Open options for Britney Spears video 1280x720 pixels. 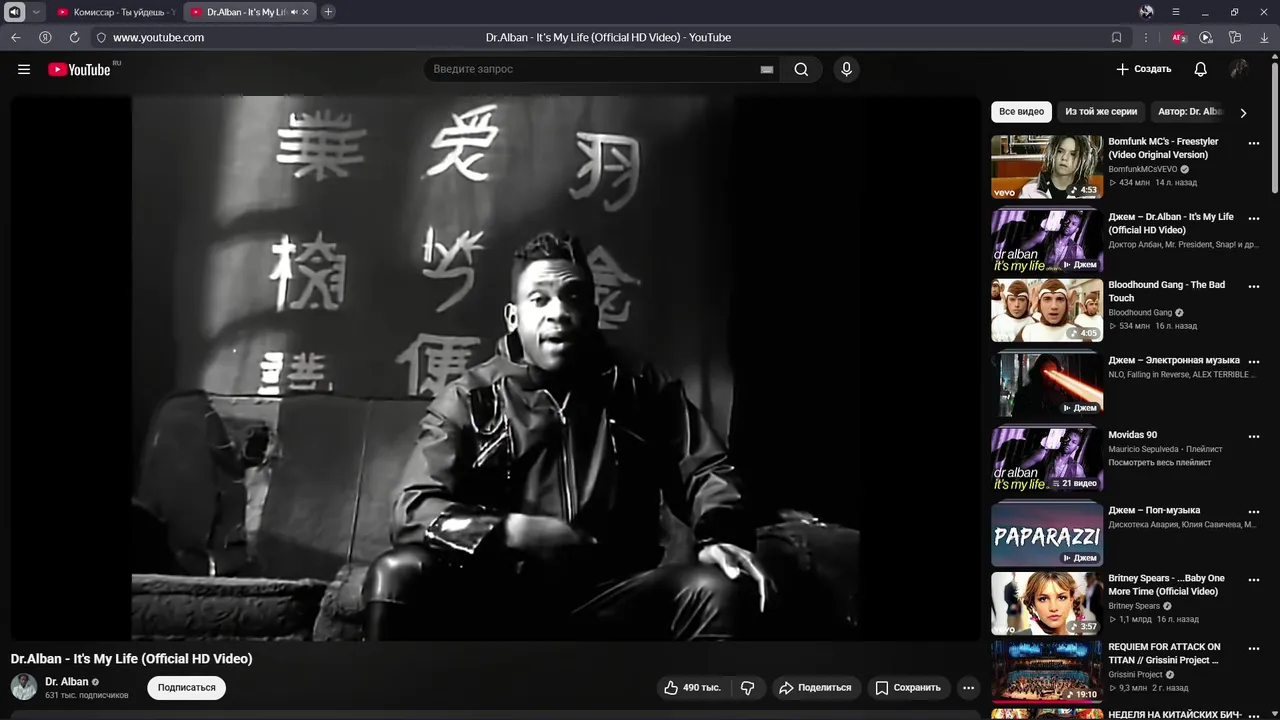[x=1254, y=579]
